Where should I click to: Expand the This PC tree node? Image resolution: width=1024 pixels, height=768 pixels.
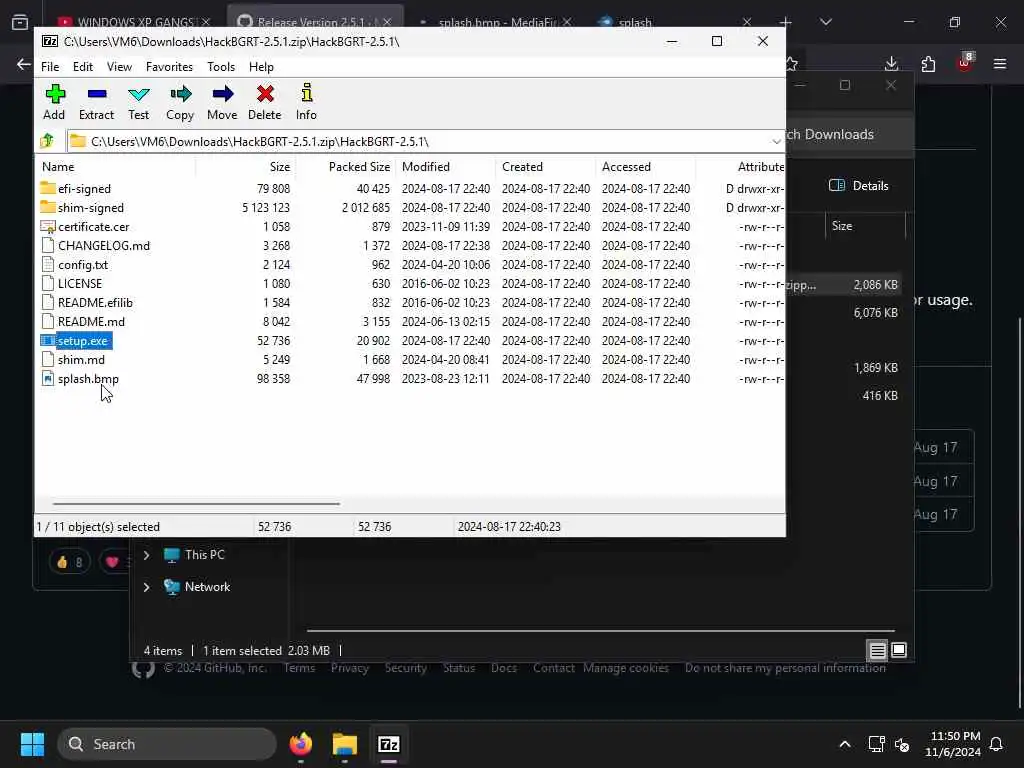point(146,554)
